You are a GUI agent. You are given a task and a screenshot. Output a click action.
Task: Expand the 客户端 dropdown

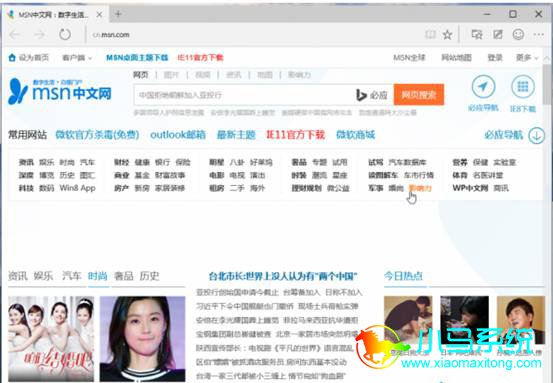coord(77,58)
